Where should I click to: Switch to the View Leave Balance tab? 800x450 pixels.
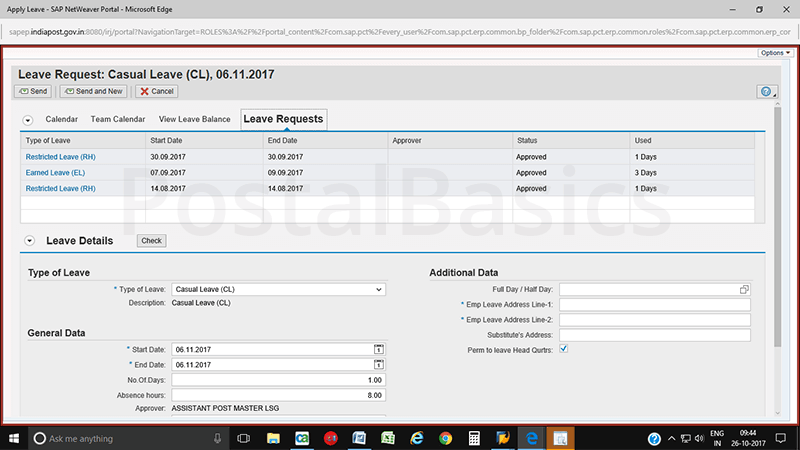pos(195,119)
